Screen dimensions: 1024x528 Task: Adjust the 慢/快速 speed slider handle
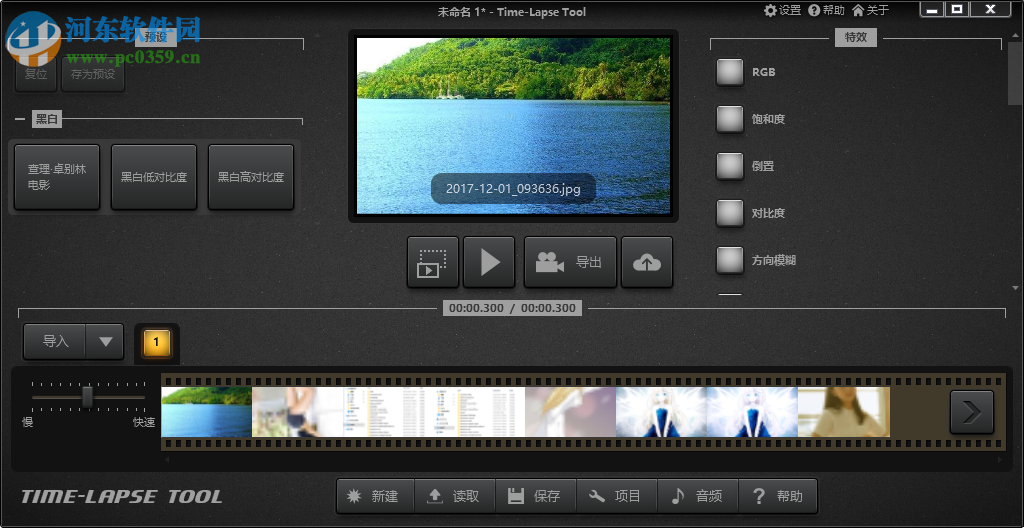coord(87,397)
